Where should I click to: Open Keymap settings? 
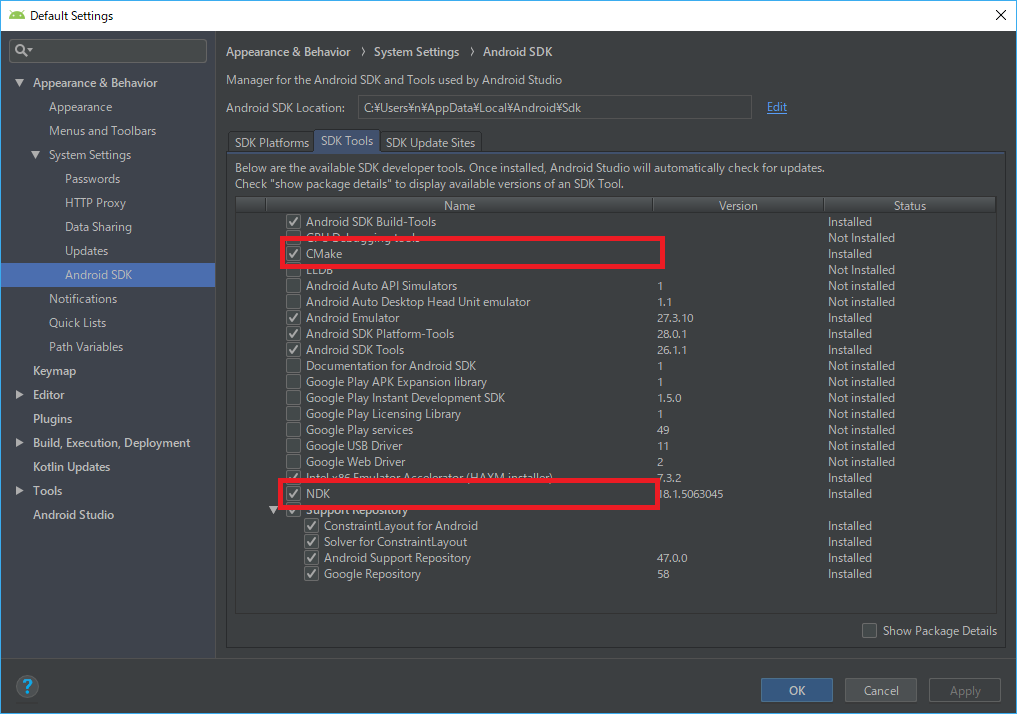54,370
